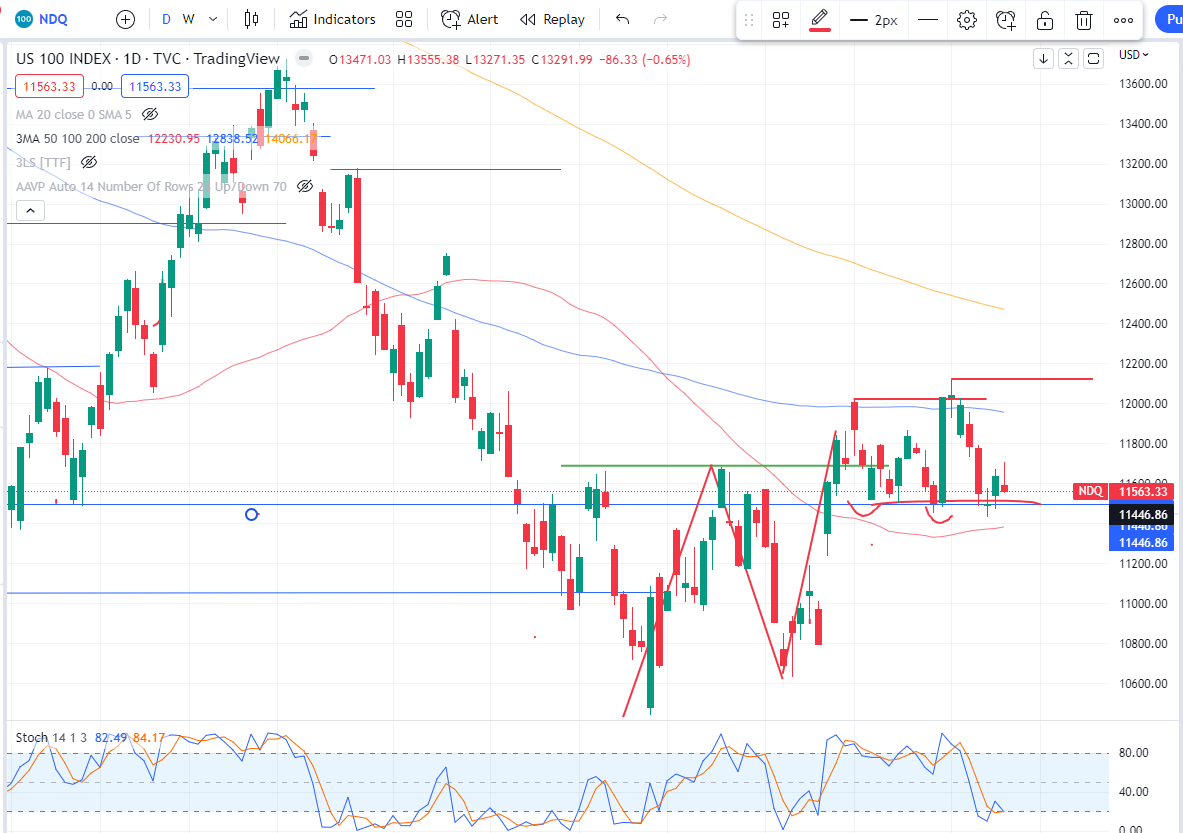Click the compare or add symbol plus icon
This screenshot has height=833, width=1183.
tap(125, 20)
